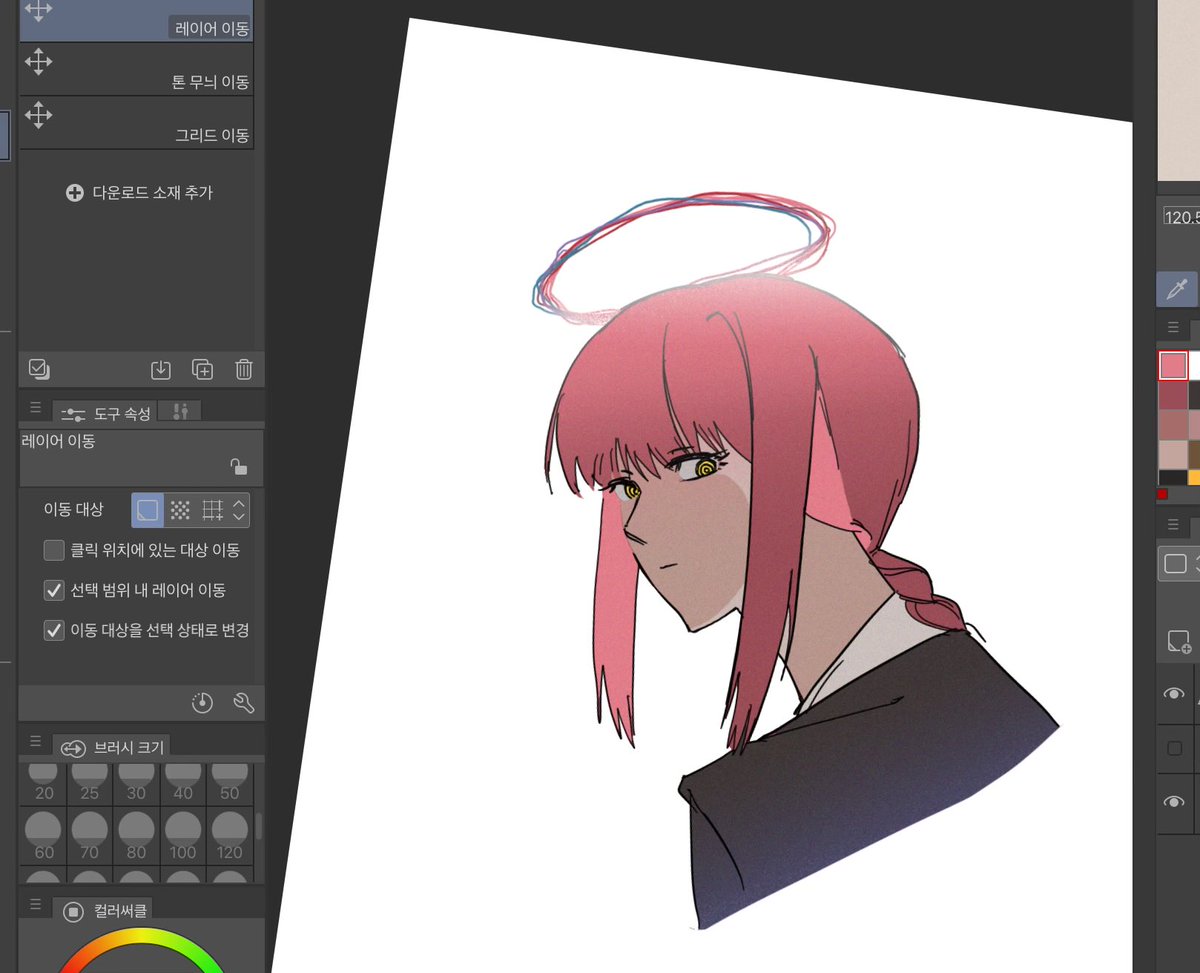Click the up-down stepper beside 이동 대상 options
The height and width of the screenshot is (973, 1200).
239,510
